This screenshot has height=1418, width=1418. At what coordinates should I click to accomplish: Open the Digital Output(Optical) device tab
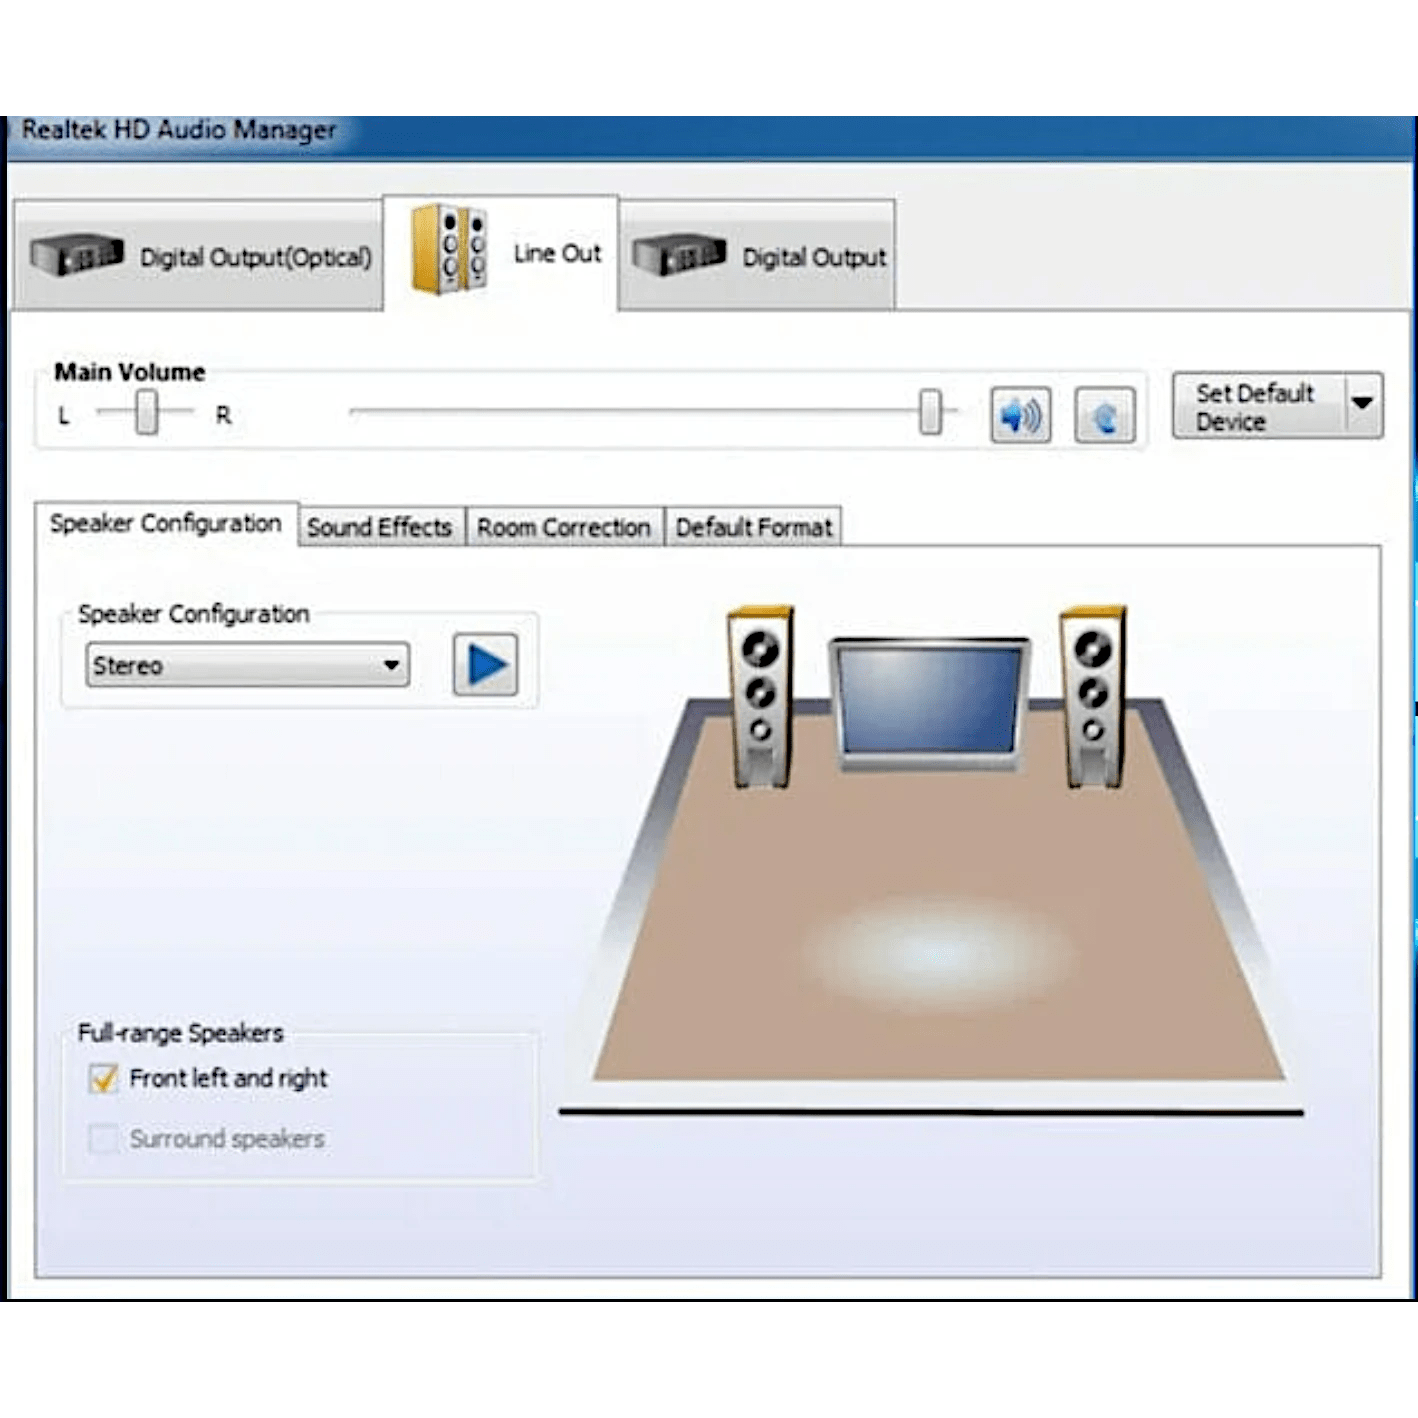click(198, 256)
